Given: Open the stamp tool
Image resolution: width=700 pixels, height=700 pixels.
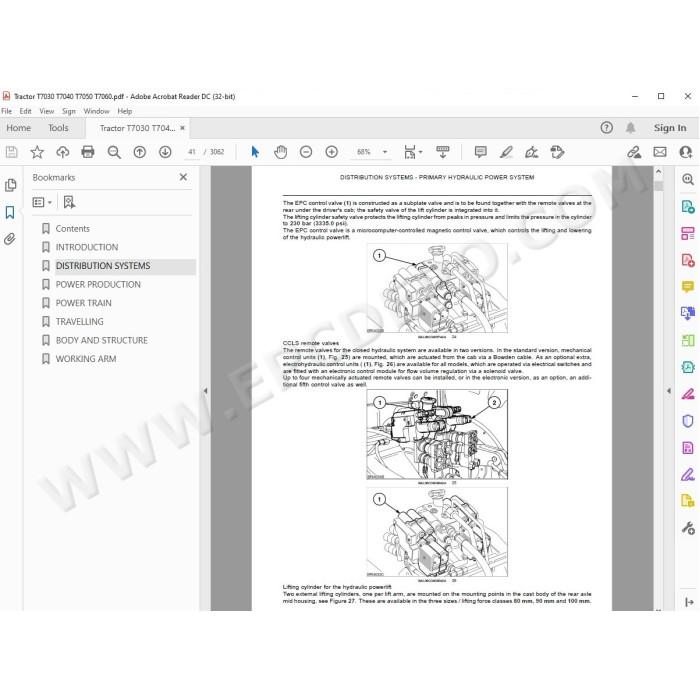Looking at the screenshot, I should click(x=557, y=152).
